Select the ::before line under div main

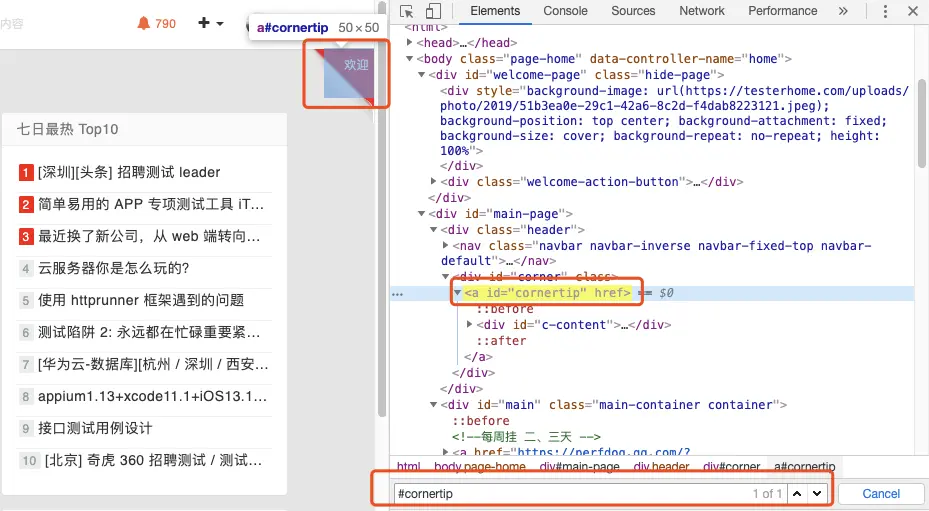tap(480, 421)
